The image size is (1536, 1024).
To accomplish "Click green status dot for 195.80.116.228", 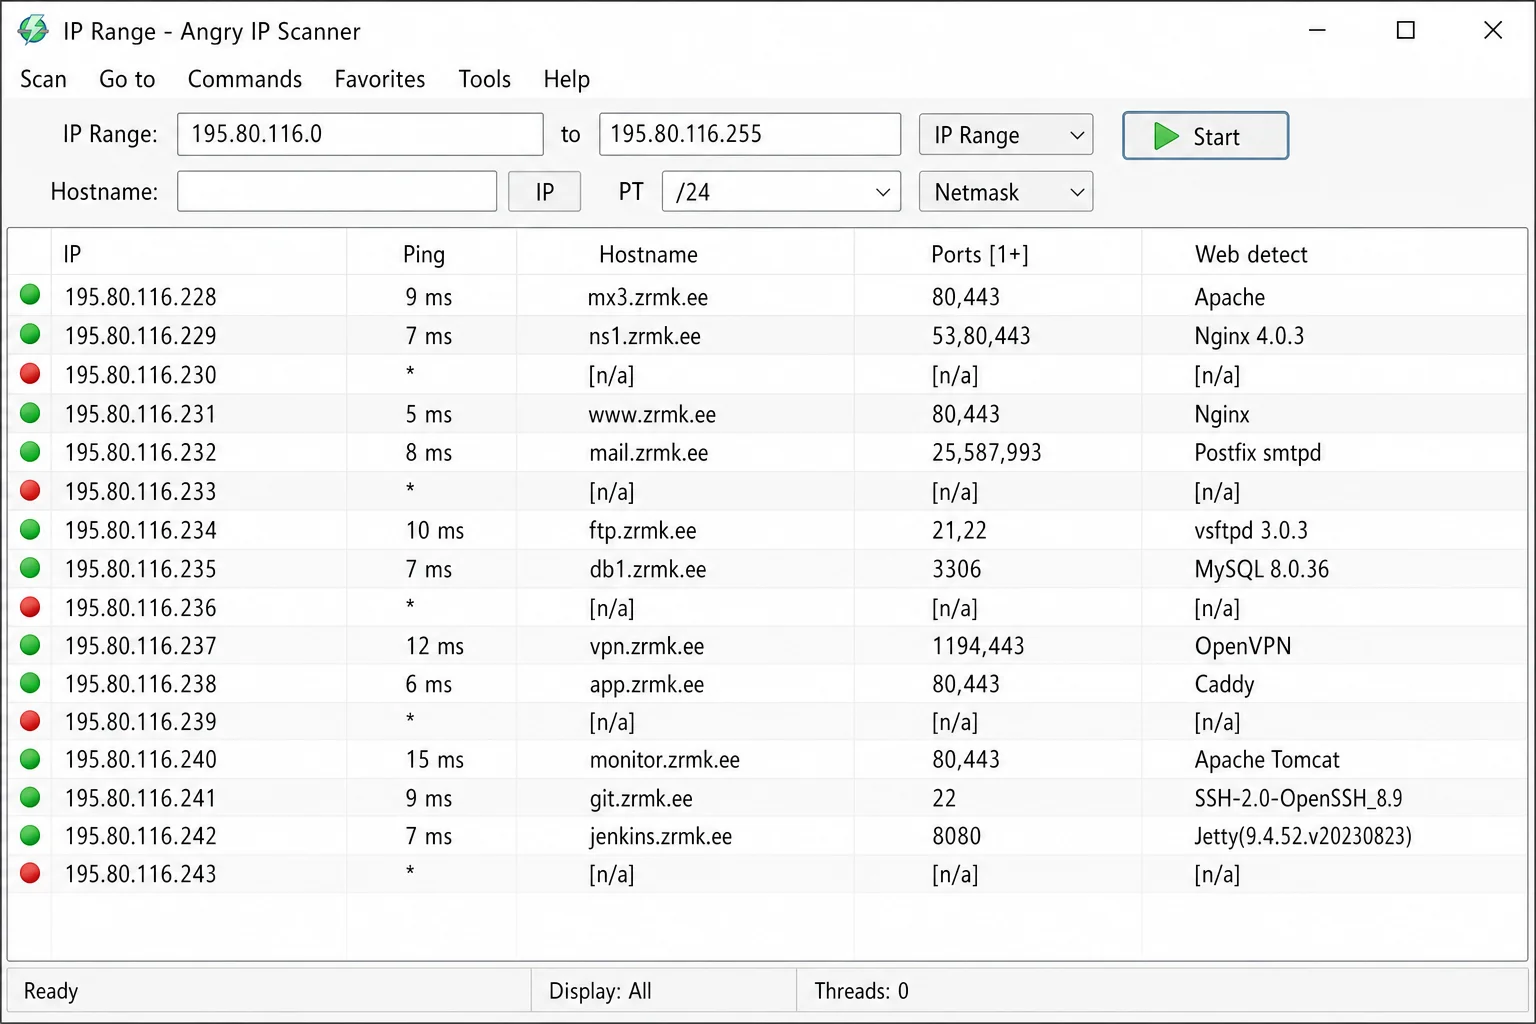I will point(30,294).
